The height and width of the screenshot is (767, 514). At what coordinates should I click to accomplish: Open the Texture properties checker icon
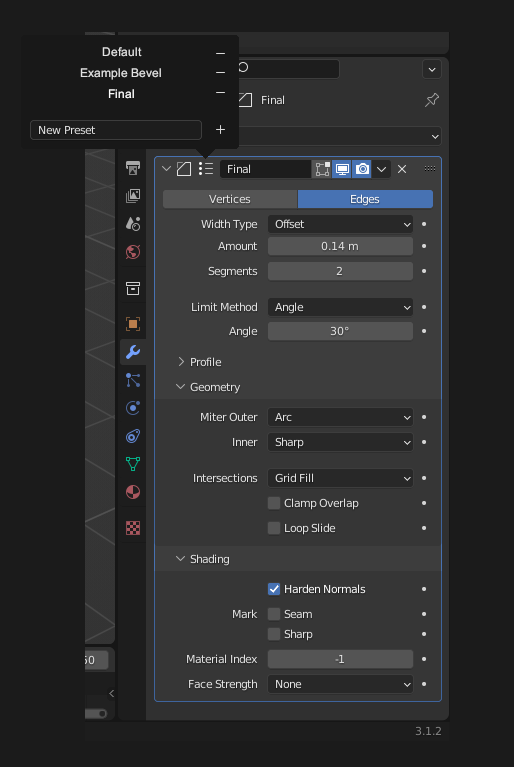(133, 528)
